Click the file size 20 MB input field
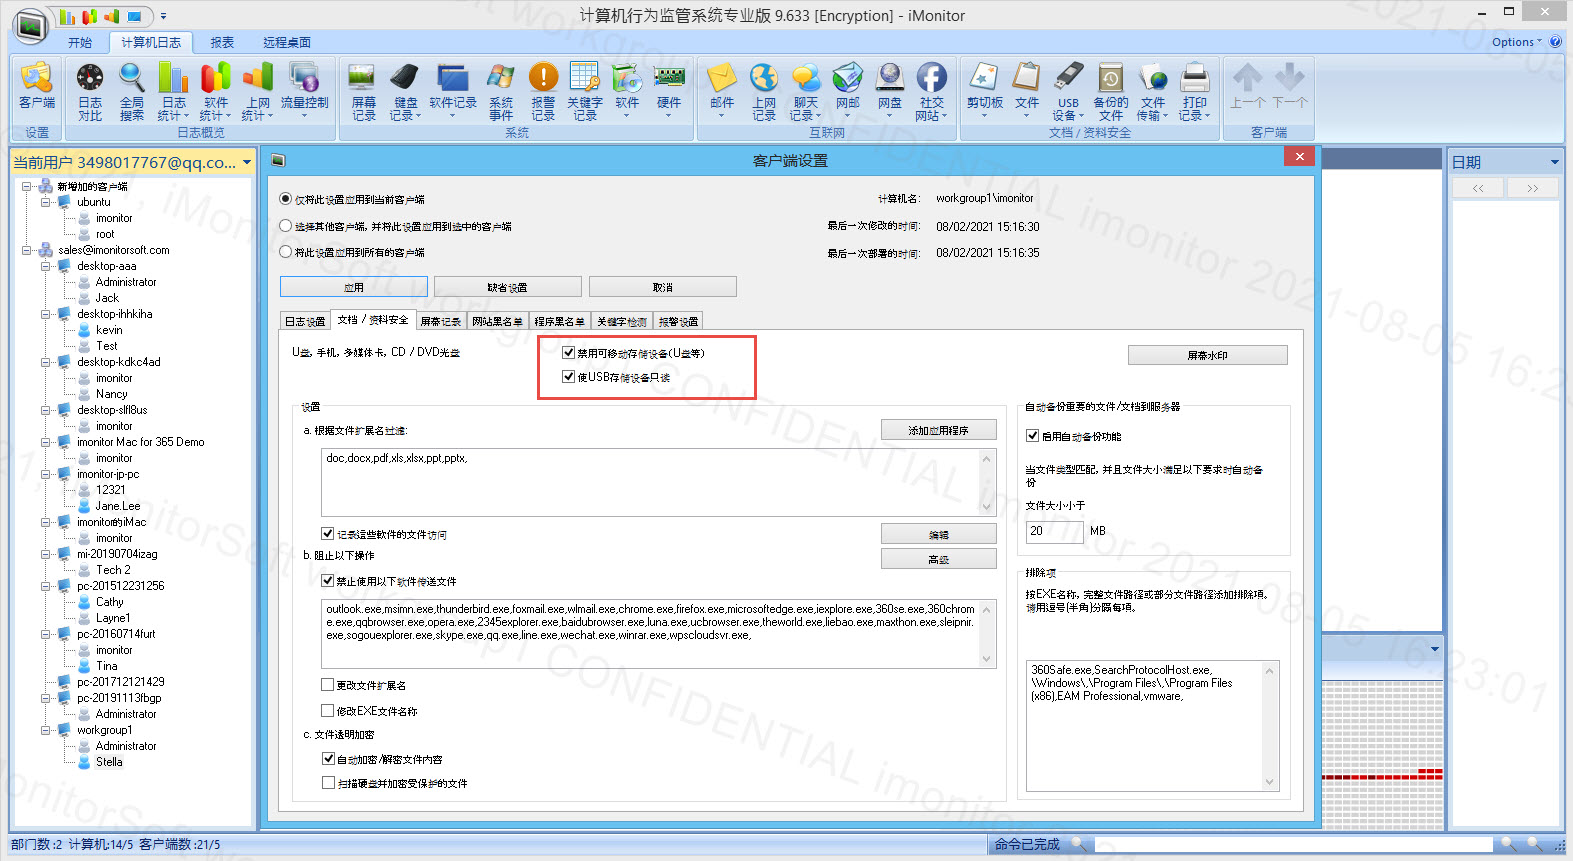 [1055, 532]
